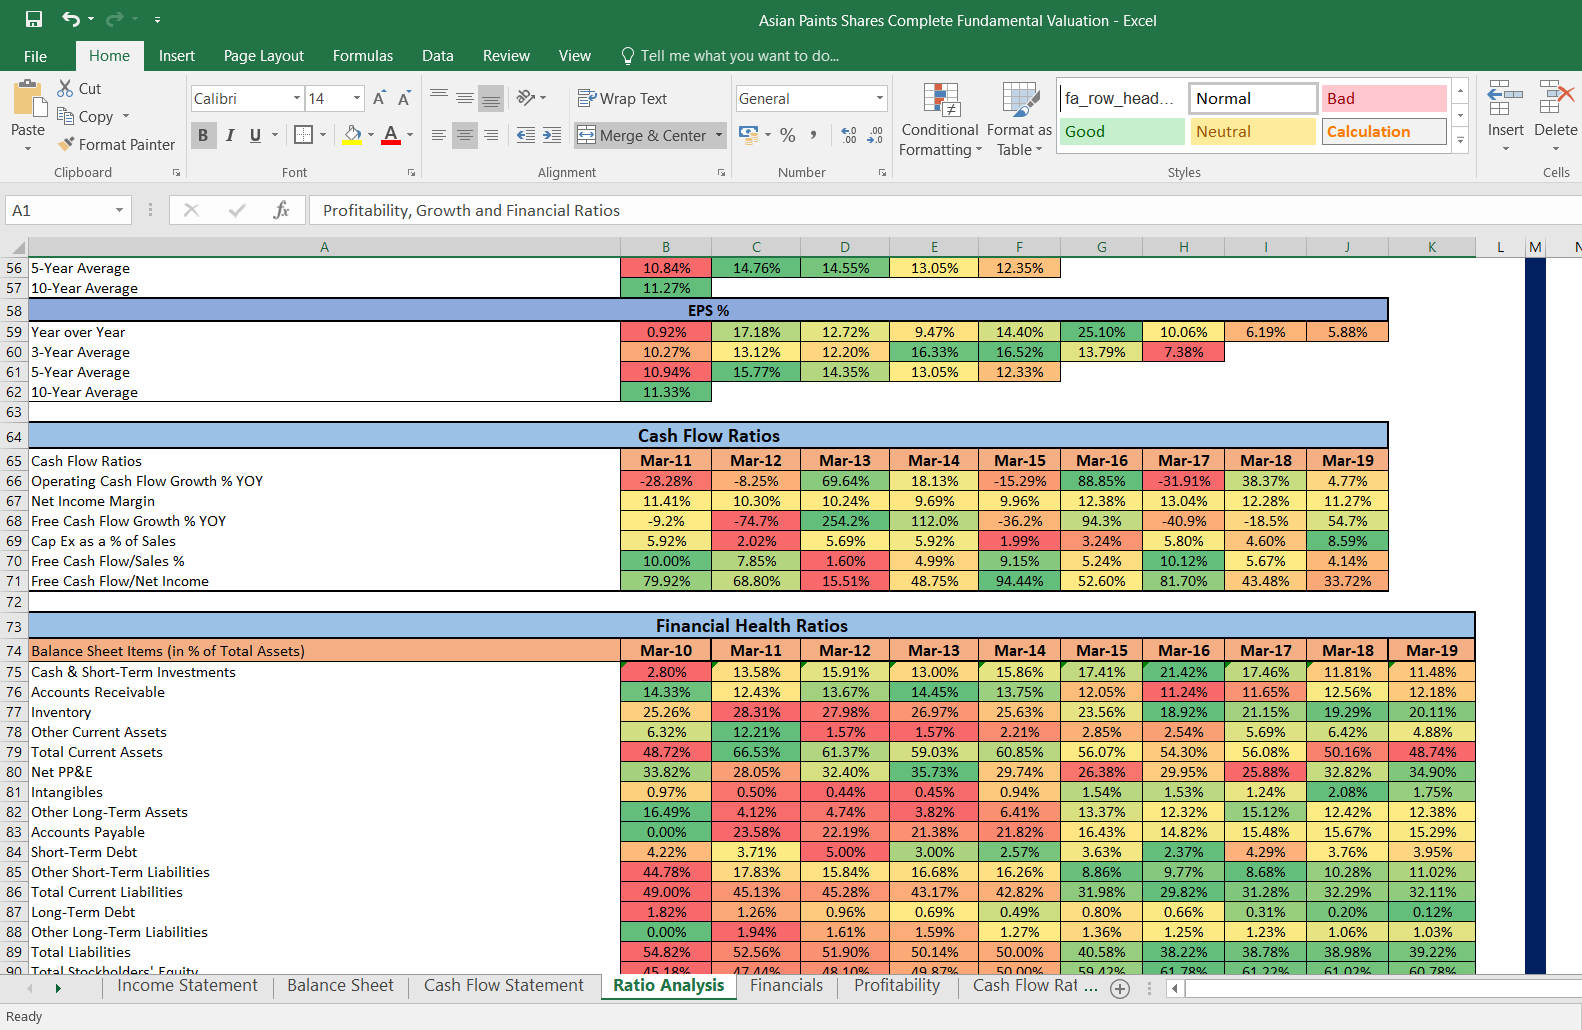The height and width of the screenshot is (1030, 1582).
Task: Click Increase Decimal icon
Action: 849,135
